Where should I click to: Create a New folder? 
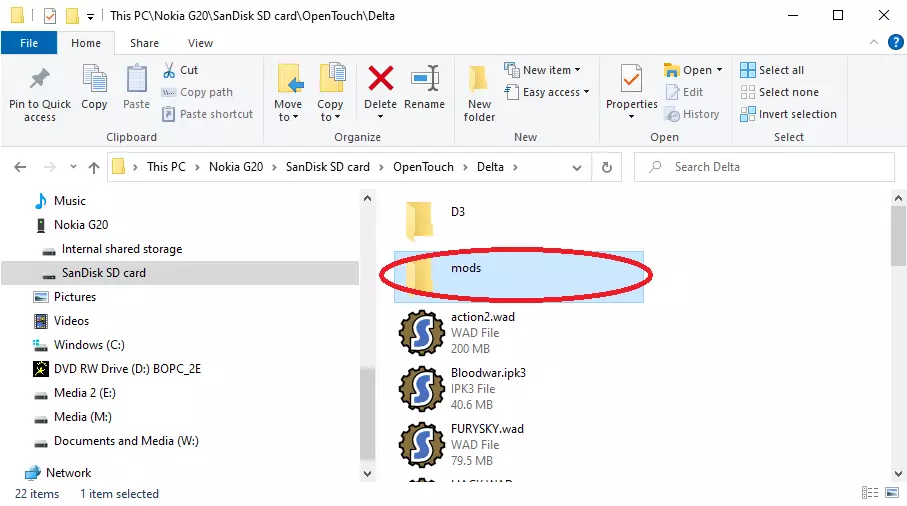click(479, 93)
